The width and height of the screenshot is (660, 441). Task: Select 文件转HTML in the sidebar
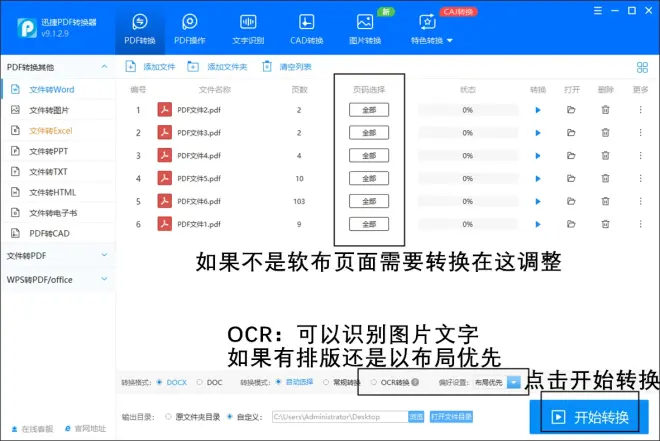point(58,192)
